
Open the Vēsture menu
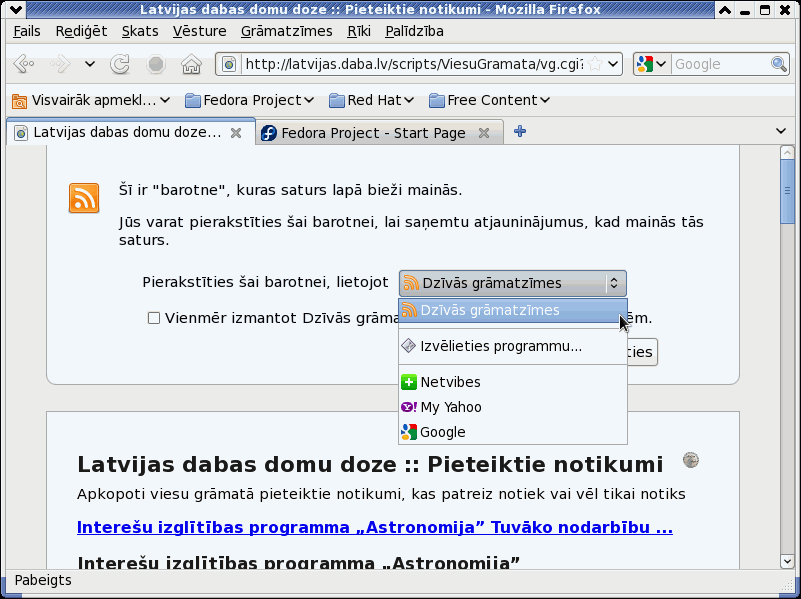tap(199, 31)
